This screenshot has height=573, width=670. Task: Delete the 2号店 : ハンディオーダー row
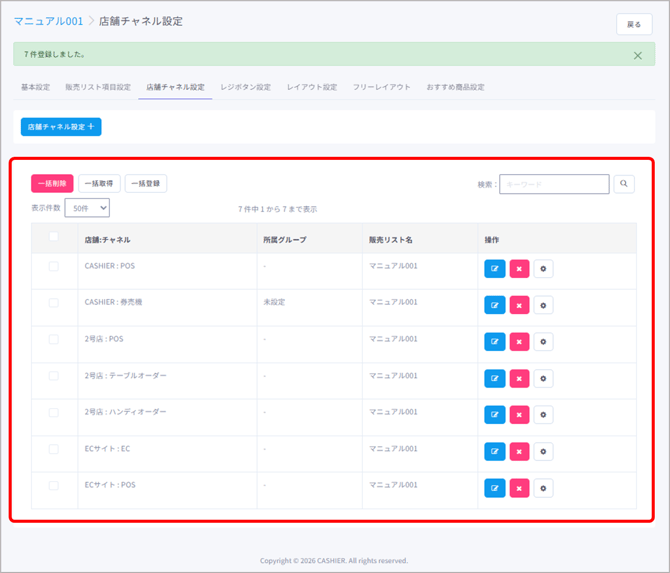[519, 414]
